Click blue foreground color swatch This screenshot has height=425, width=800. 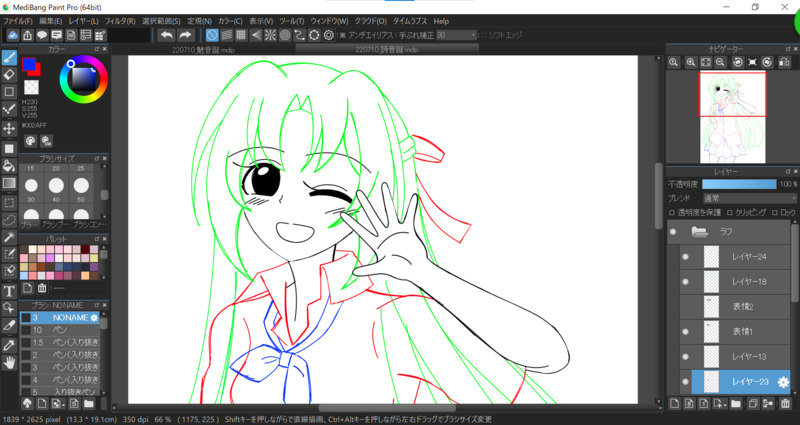point(29,65)
